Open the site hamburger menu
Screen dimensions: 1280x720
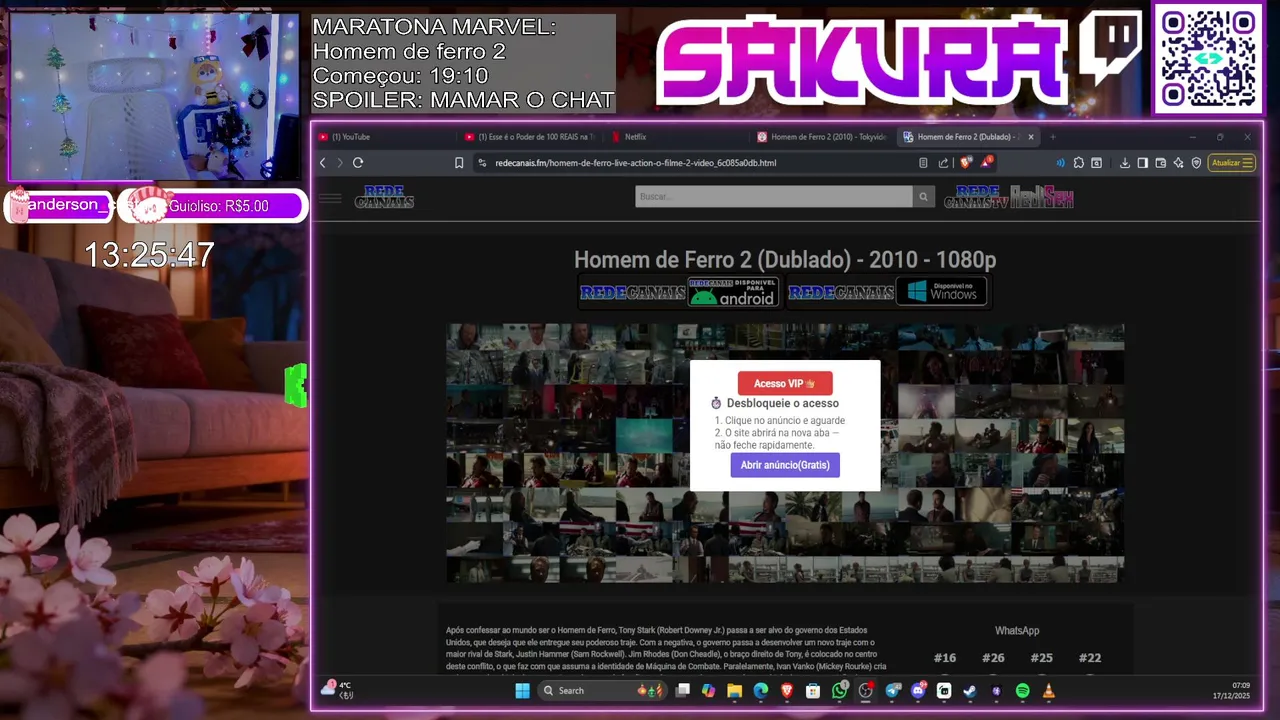[x=330, y=198]
